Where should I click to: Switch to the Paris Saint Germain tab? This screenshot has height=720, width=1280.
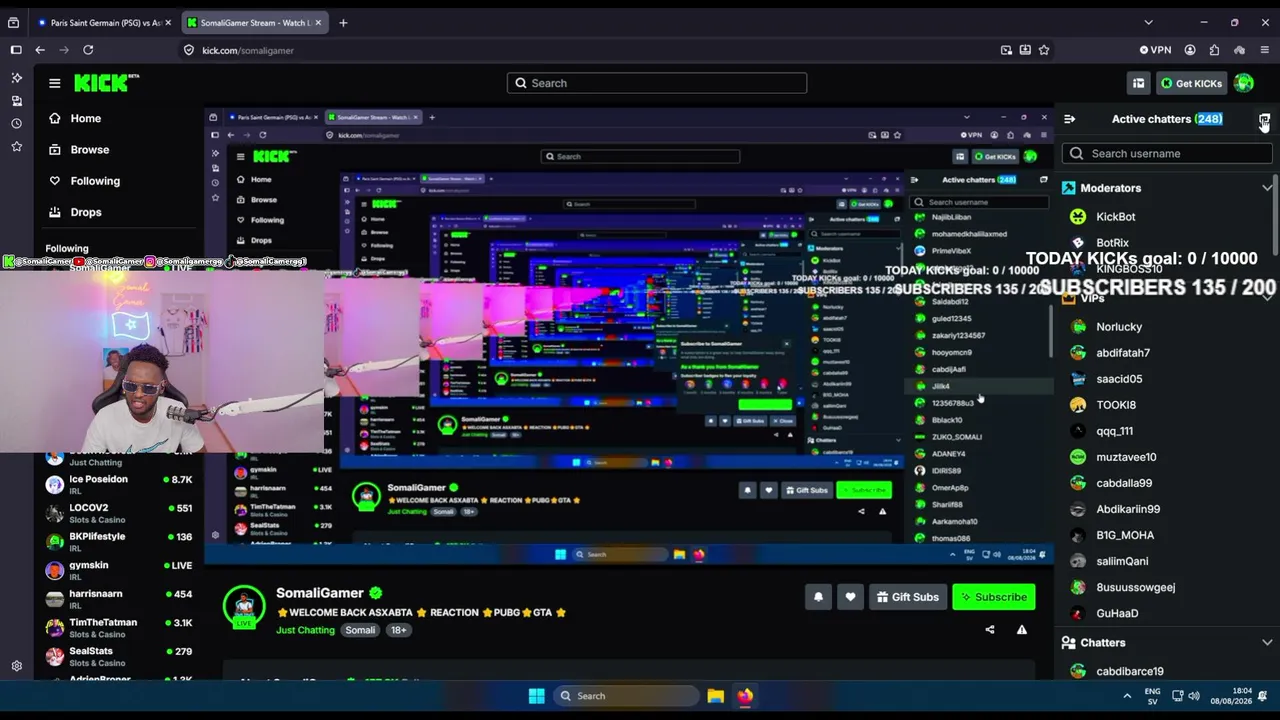click(103, 22)
